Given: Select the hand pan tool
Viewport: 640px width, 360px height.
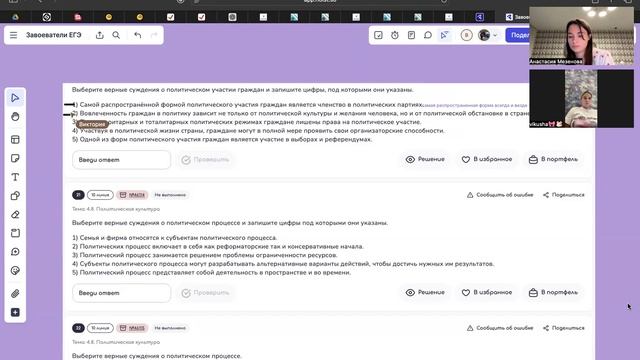Looking at the screenshot, I should (x=15, y=117).
